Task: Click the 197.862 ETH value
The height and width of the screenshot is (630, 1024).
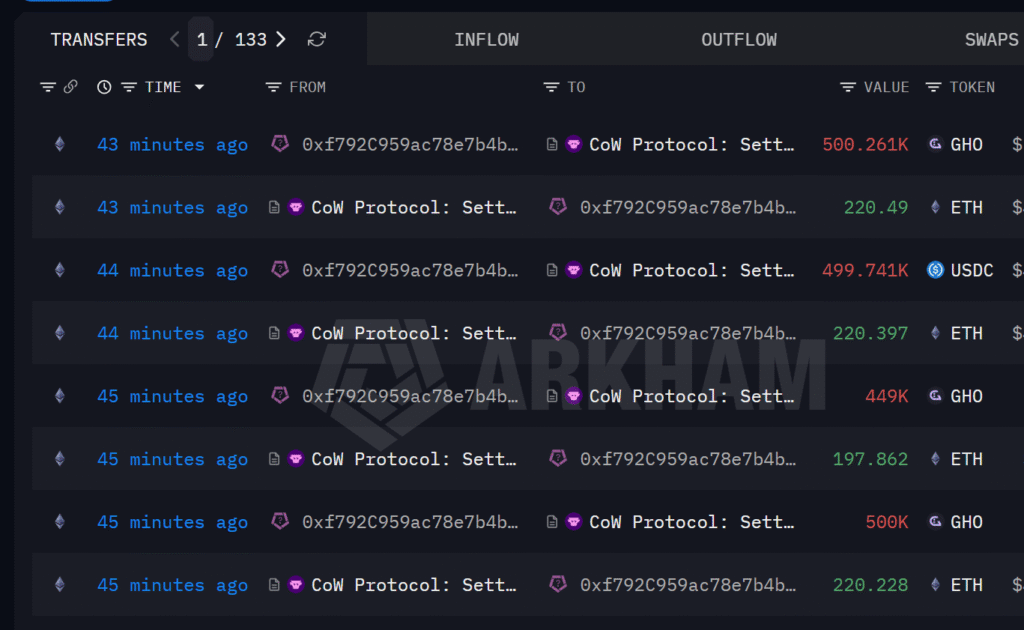Action: point(870,459)
